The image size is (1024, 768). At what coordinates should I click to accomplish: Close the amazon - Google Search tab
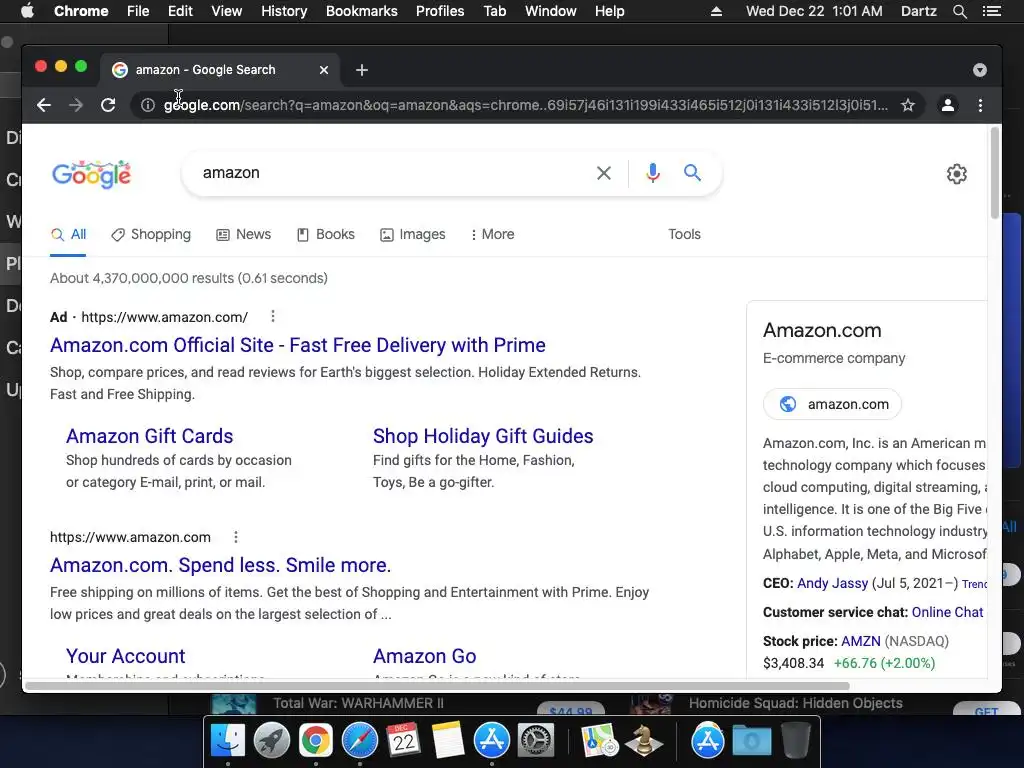324,70
